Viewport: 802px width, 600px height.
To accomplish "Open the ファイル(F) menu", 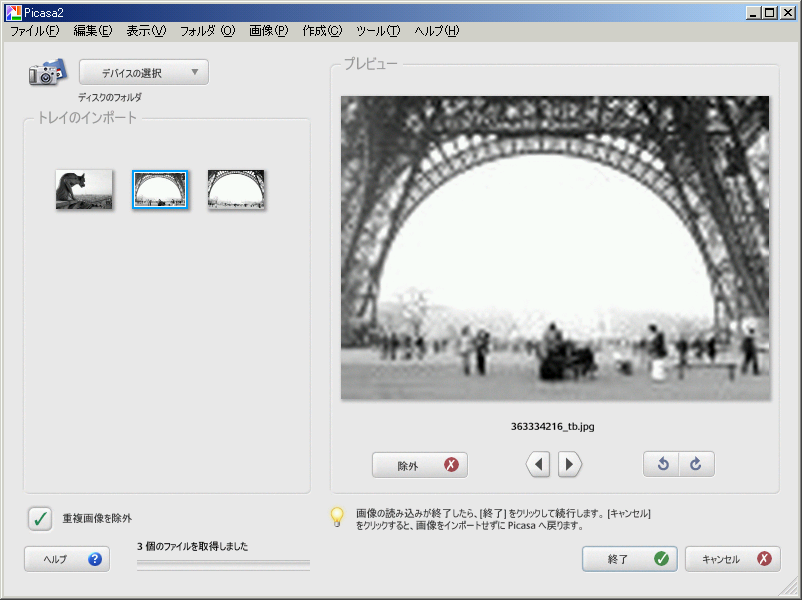I will 35,31.
